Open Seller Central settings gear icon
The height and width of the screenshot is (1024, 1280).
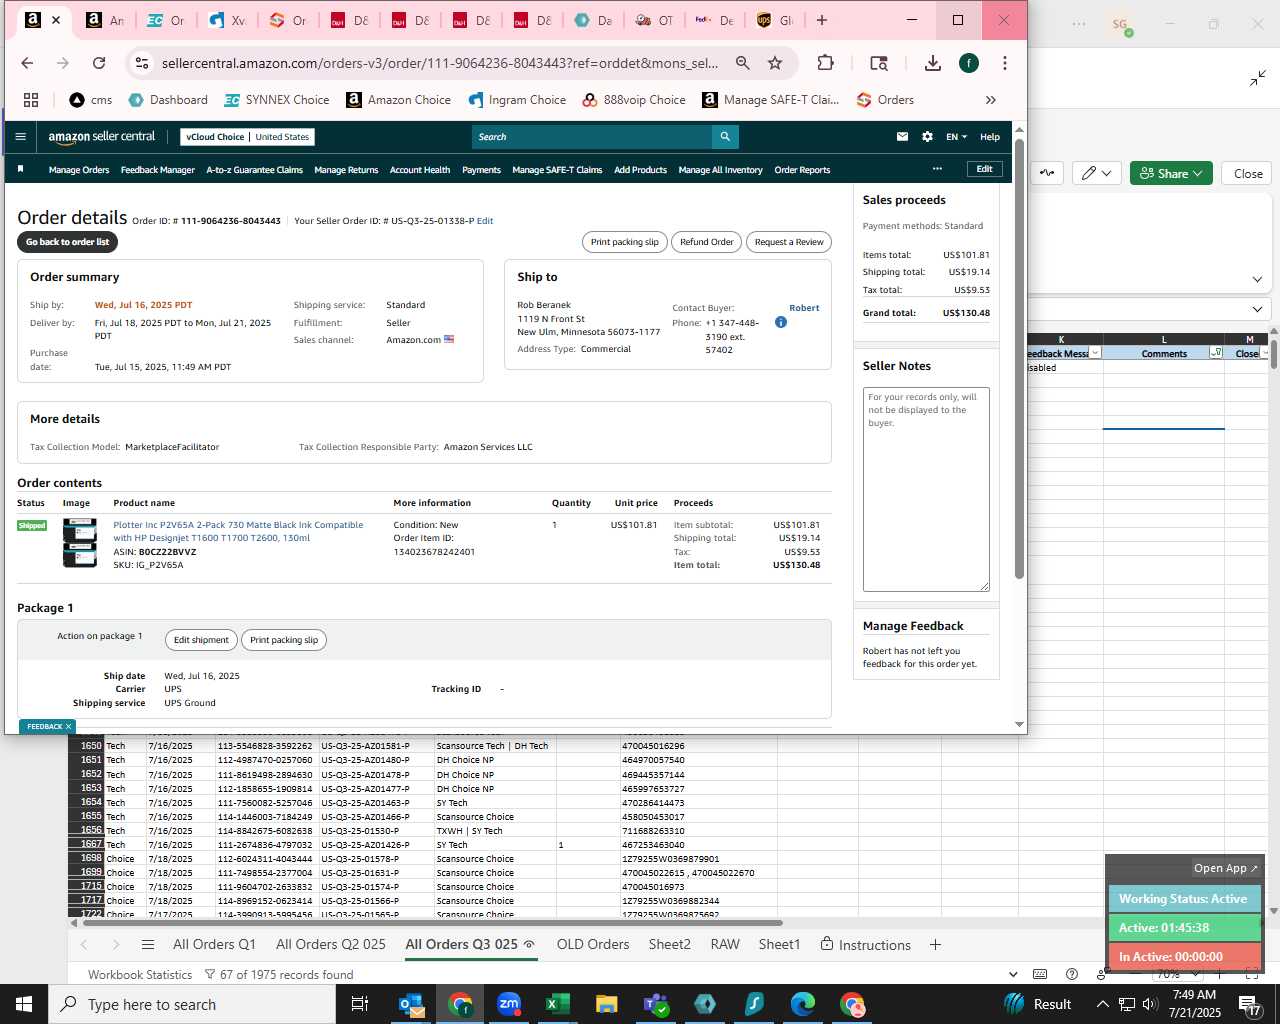927,137
